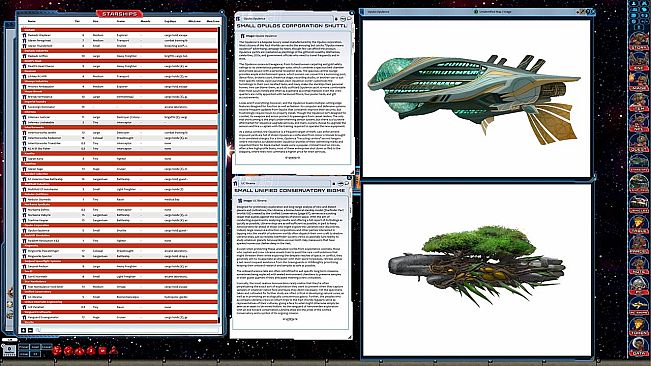651x366 pixels.
Task: Select 'Inheritorworks Redeemer' row text
Action: coord(44,138)
